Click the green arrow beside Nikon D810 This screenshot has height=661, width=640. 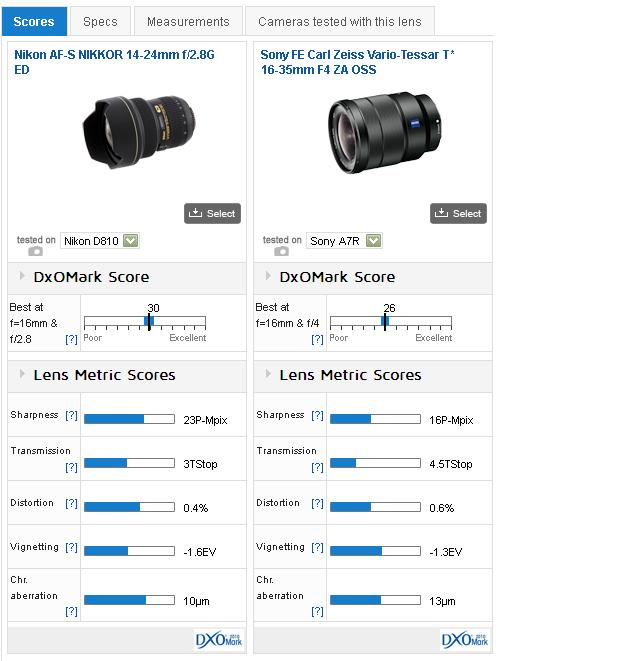(130, 241)
